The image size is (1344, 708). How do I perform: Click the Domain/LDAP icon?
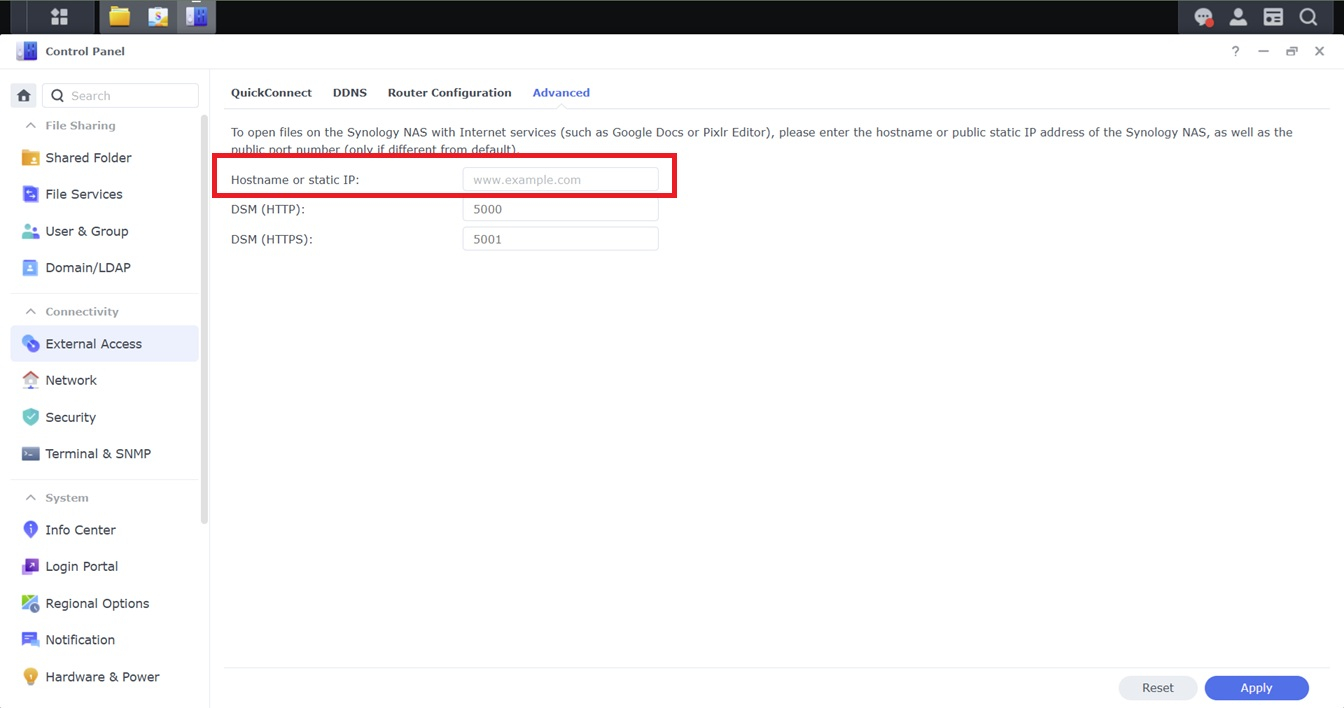30,267
